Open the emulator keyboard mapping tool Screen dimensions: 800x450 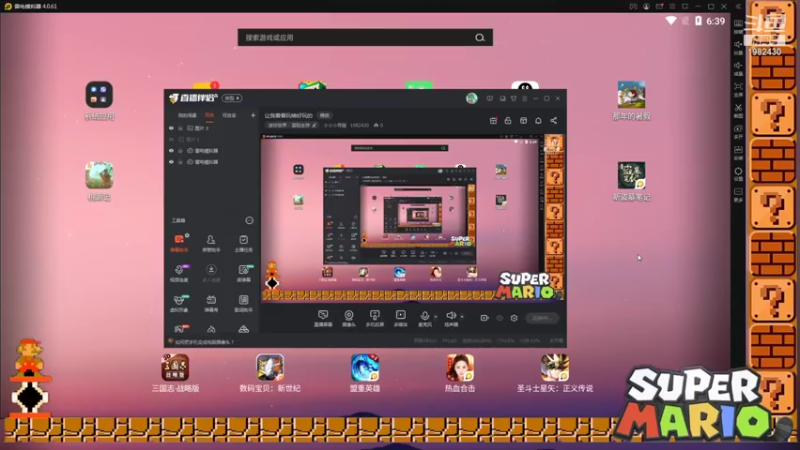pyautogui.click(x=738, y=26)
